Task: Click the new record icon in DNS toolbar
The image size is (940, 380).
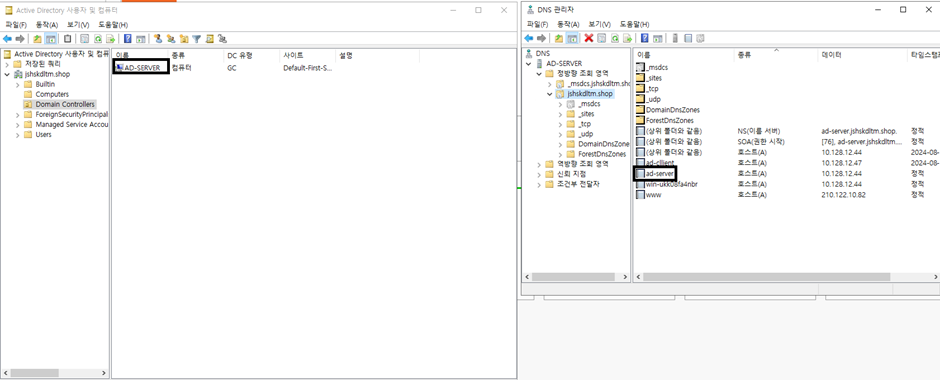Action: pyautogui.click(x=688, y=38)
